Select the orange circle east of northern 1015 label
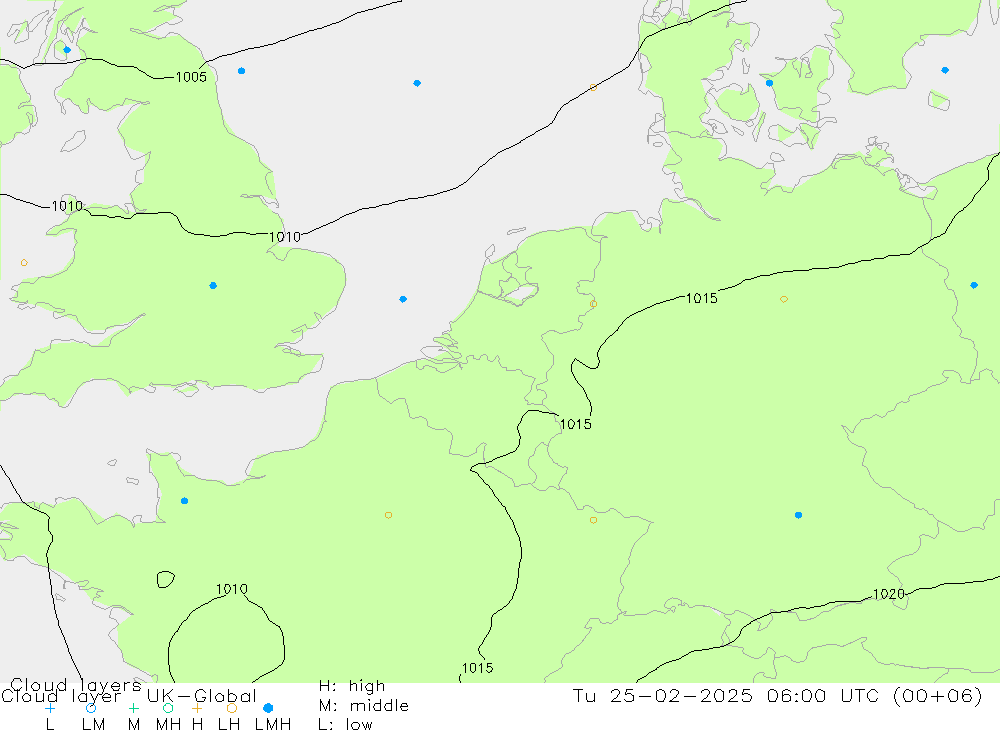1000x733 pixels. click(784, 299)
